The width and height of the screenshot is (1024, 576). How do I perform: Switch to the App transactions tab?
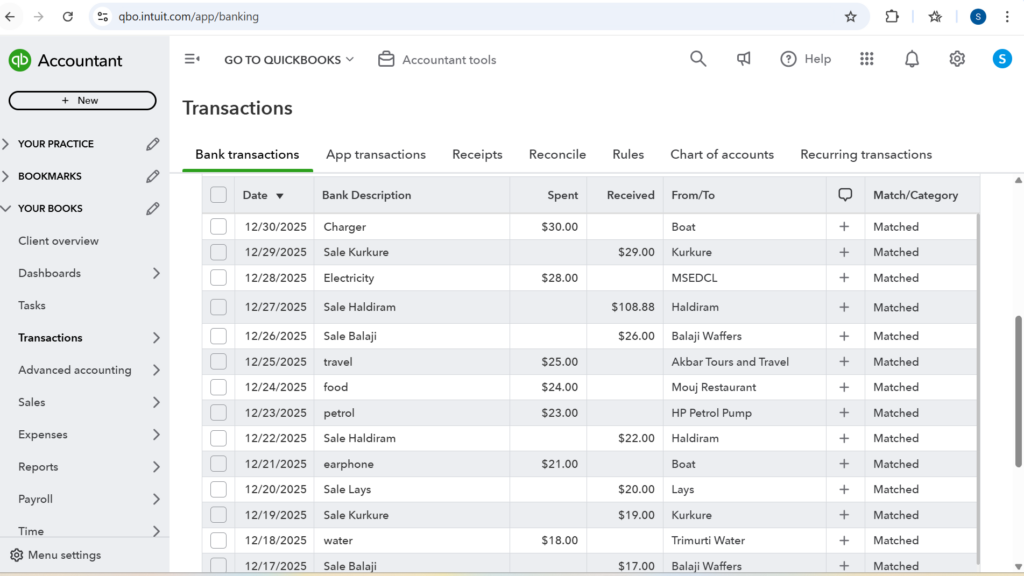coord(376,155)
